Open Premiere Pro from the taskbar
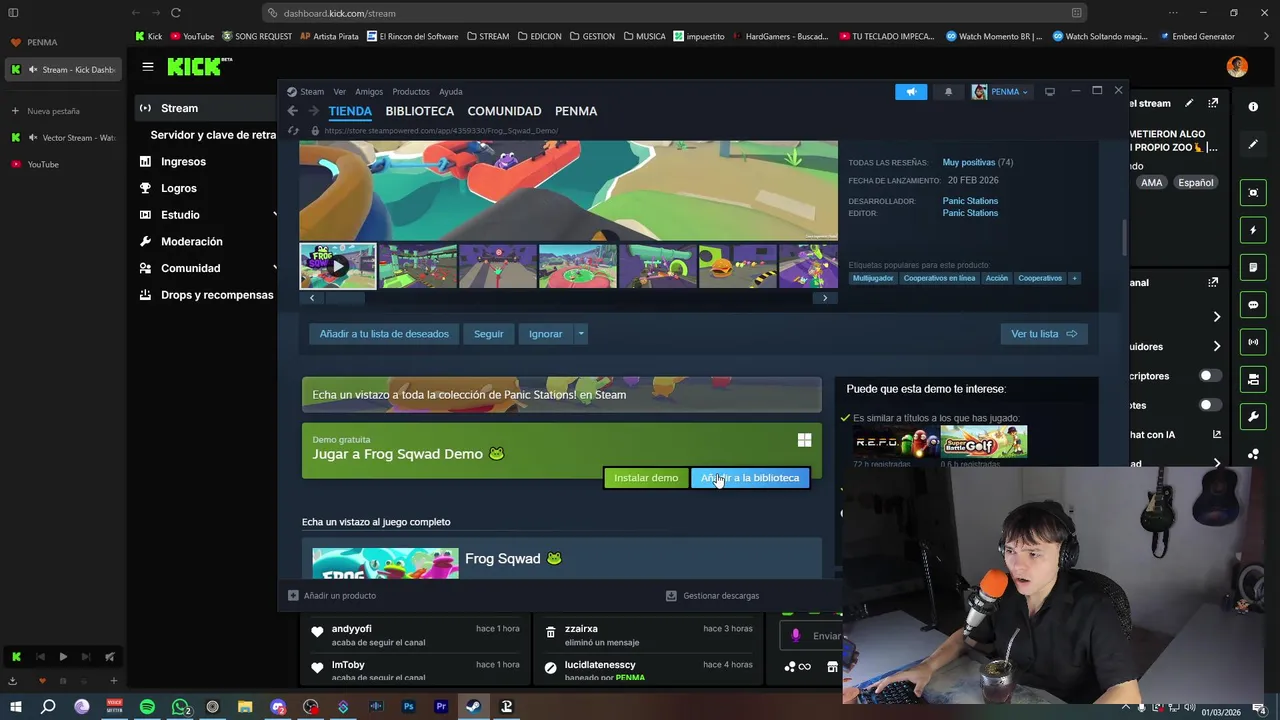This screenshot has width=1280, height=720. [441, 707]
